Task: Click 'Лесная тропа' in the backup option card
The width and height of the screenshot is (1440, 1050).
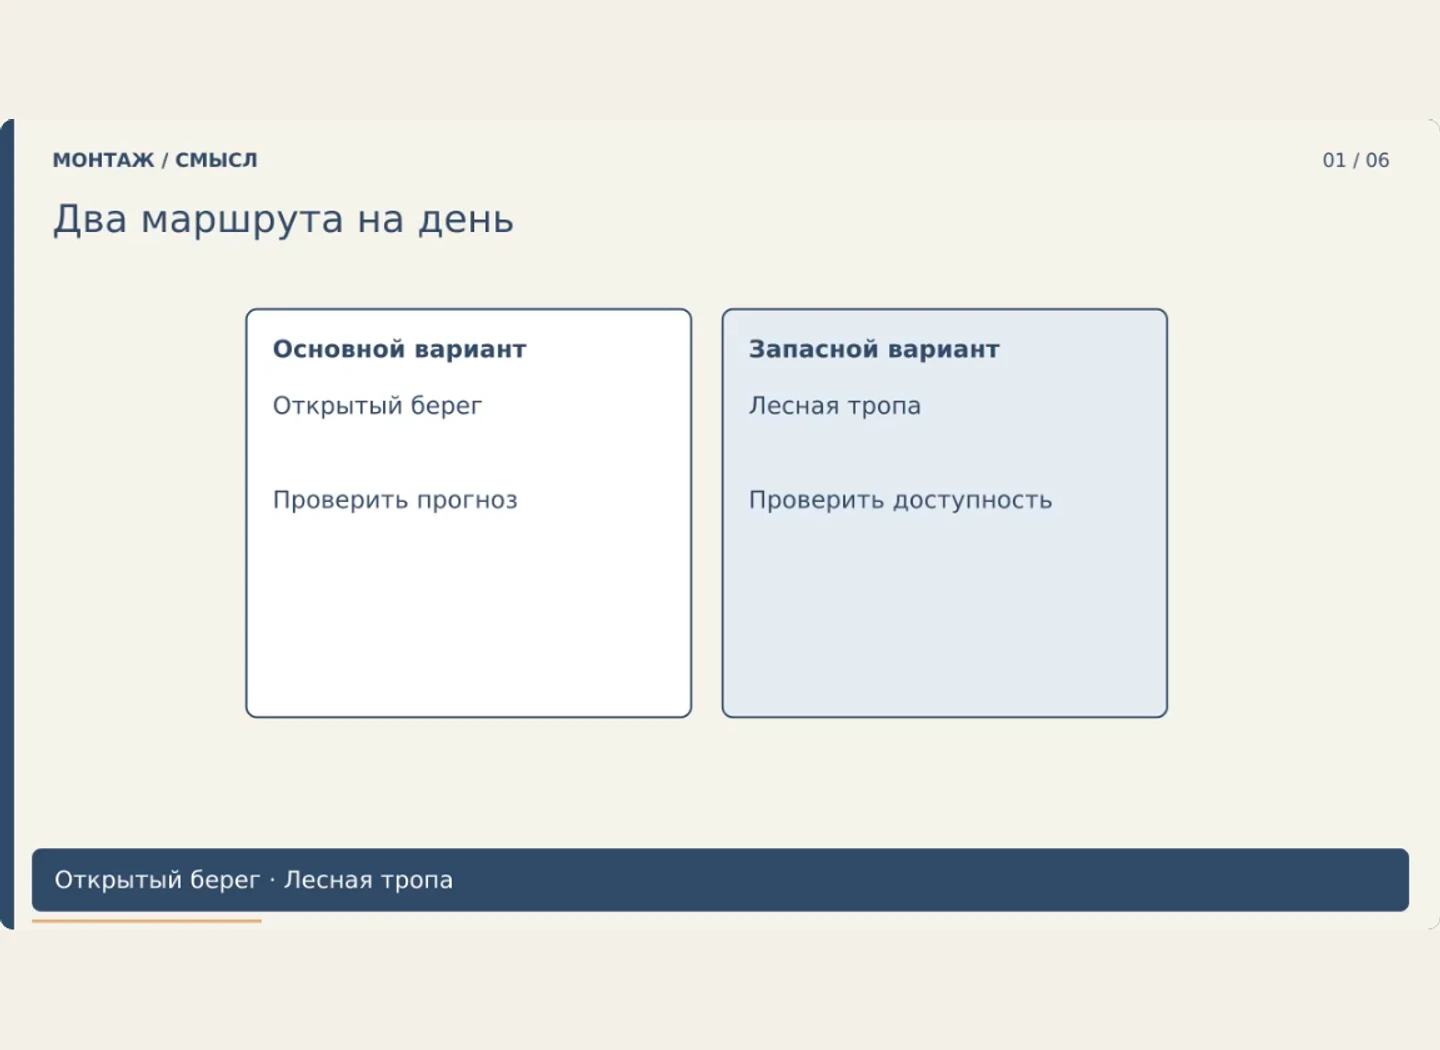Action: point(835,406)
